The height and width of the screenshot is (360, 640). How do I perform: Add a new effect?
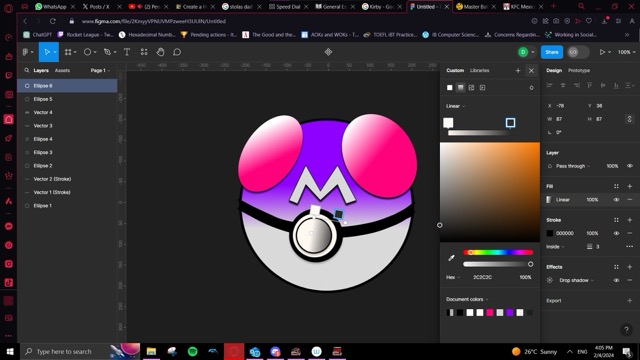click(629, 267)
